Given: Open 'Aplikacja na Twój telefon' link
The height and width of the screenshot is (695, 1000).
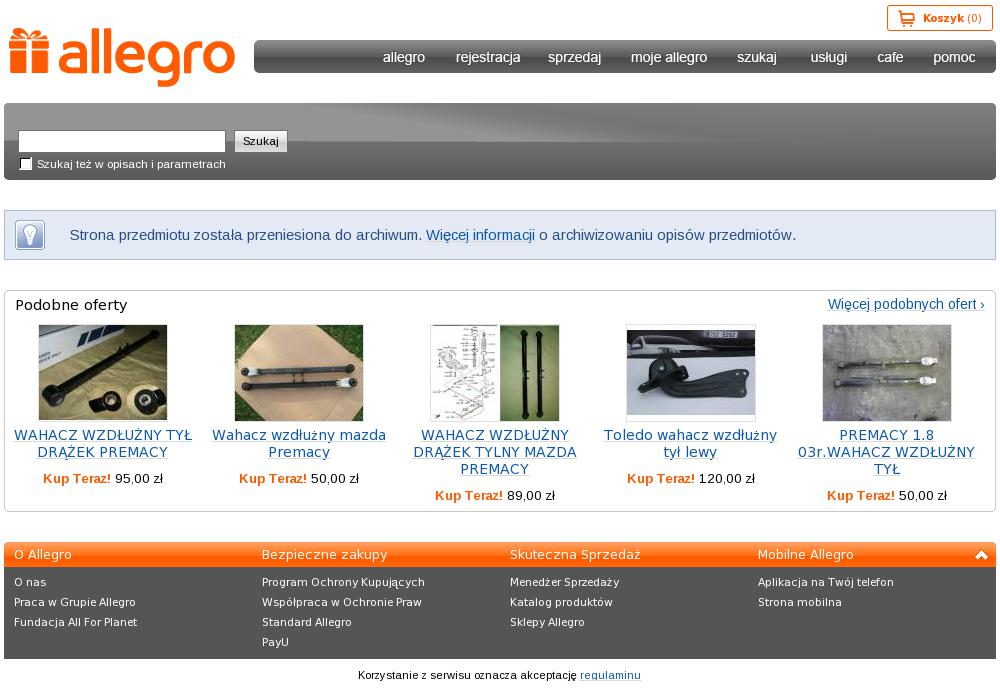Looking at the screenshot, I should pyautogui.click(x=826, y=582).
